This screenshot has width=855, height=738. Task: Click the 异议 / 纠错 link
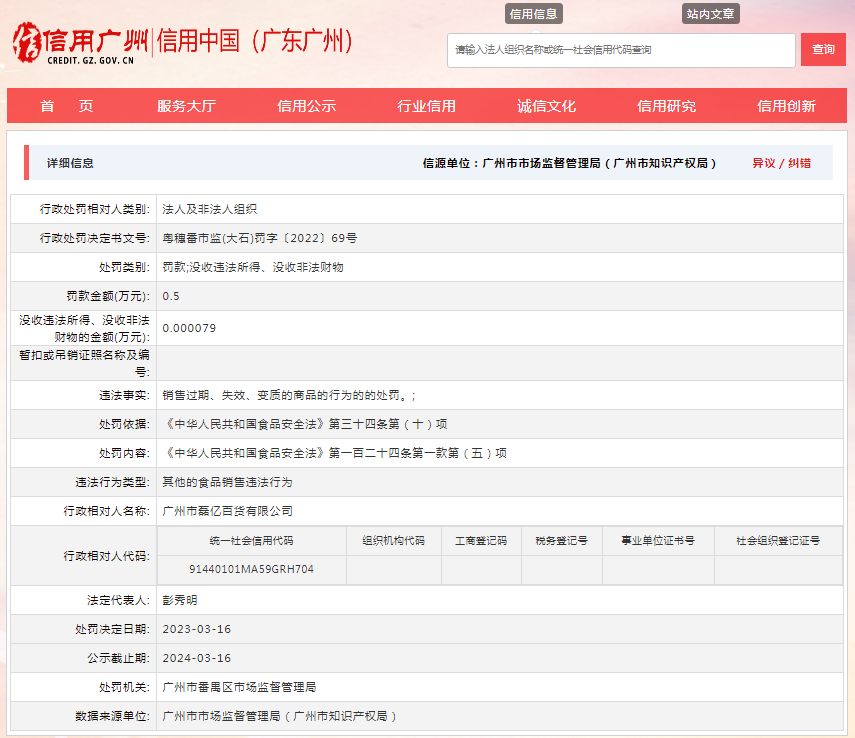pos(781,163)
